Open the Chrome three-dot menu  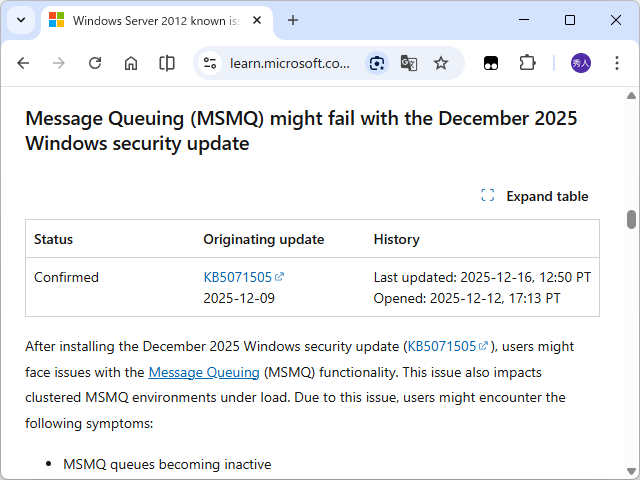pos(617,63)
